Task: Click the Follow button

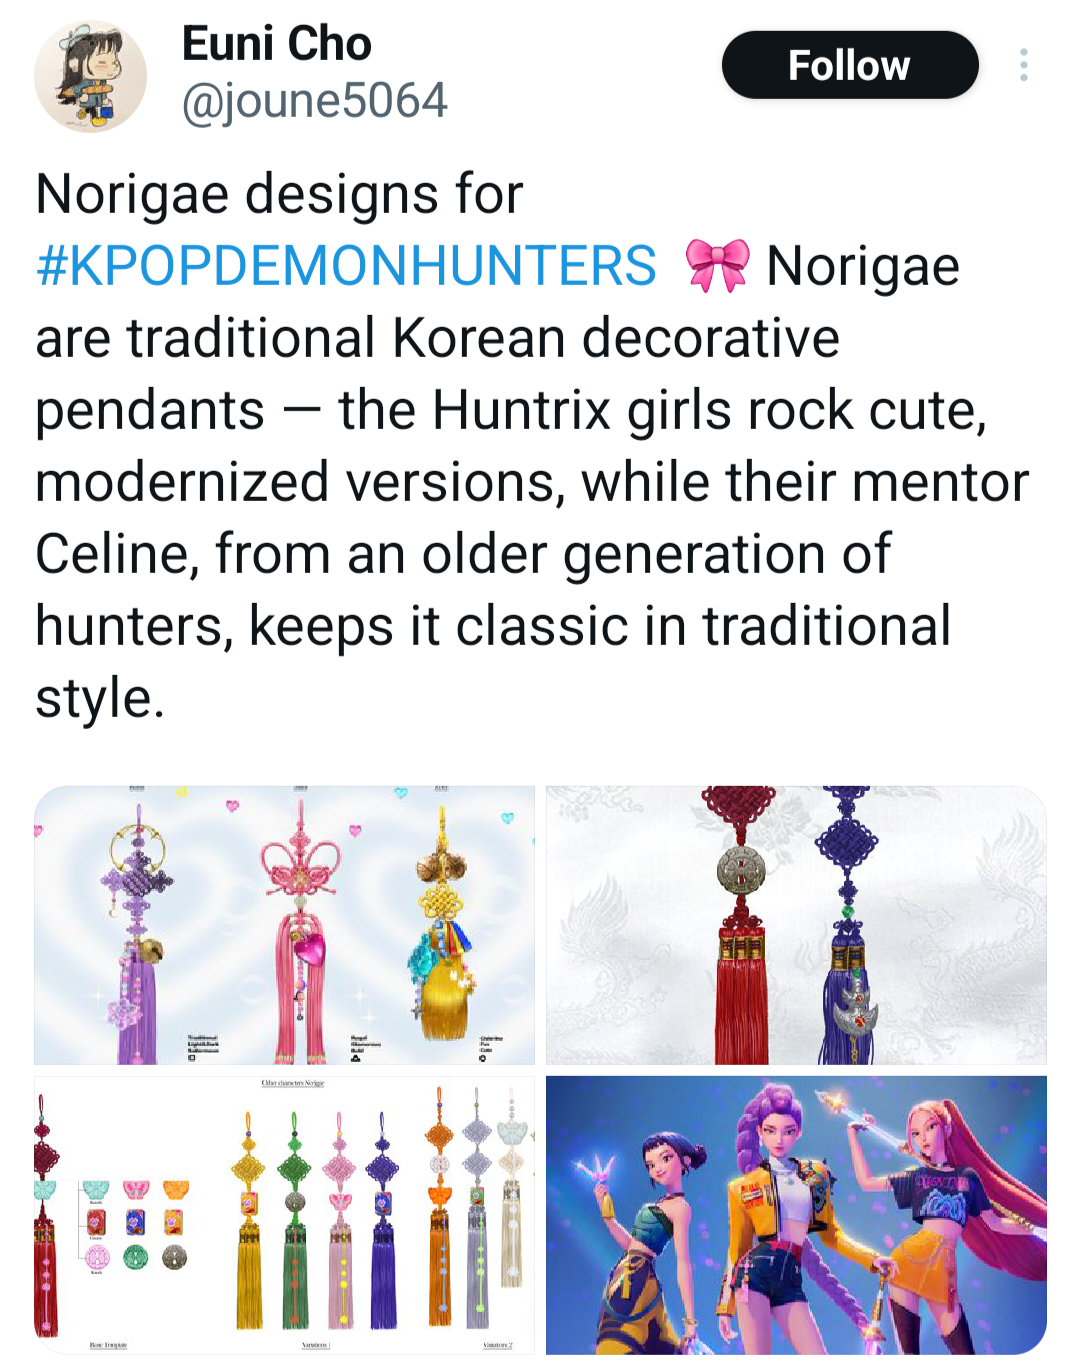Action: click(850, 65)
